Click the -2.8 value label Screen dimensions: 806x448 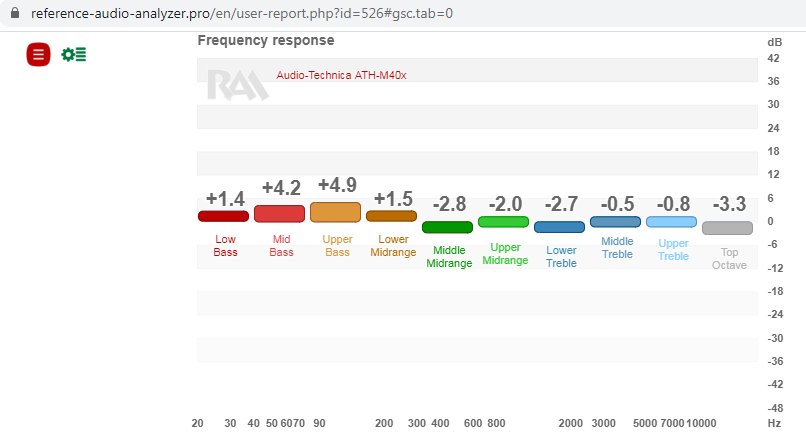tap(449, 204)
